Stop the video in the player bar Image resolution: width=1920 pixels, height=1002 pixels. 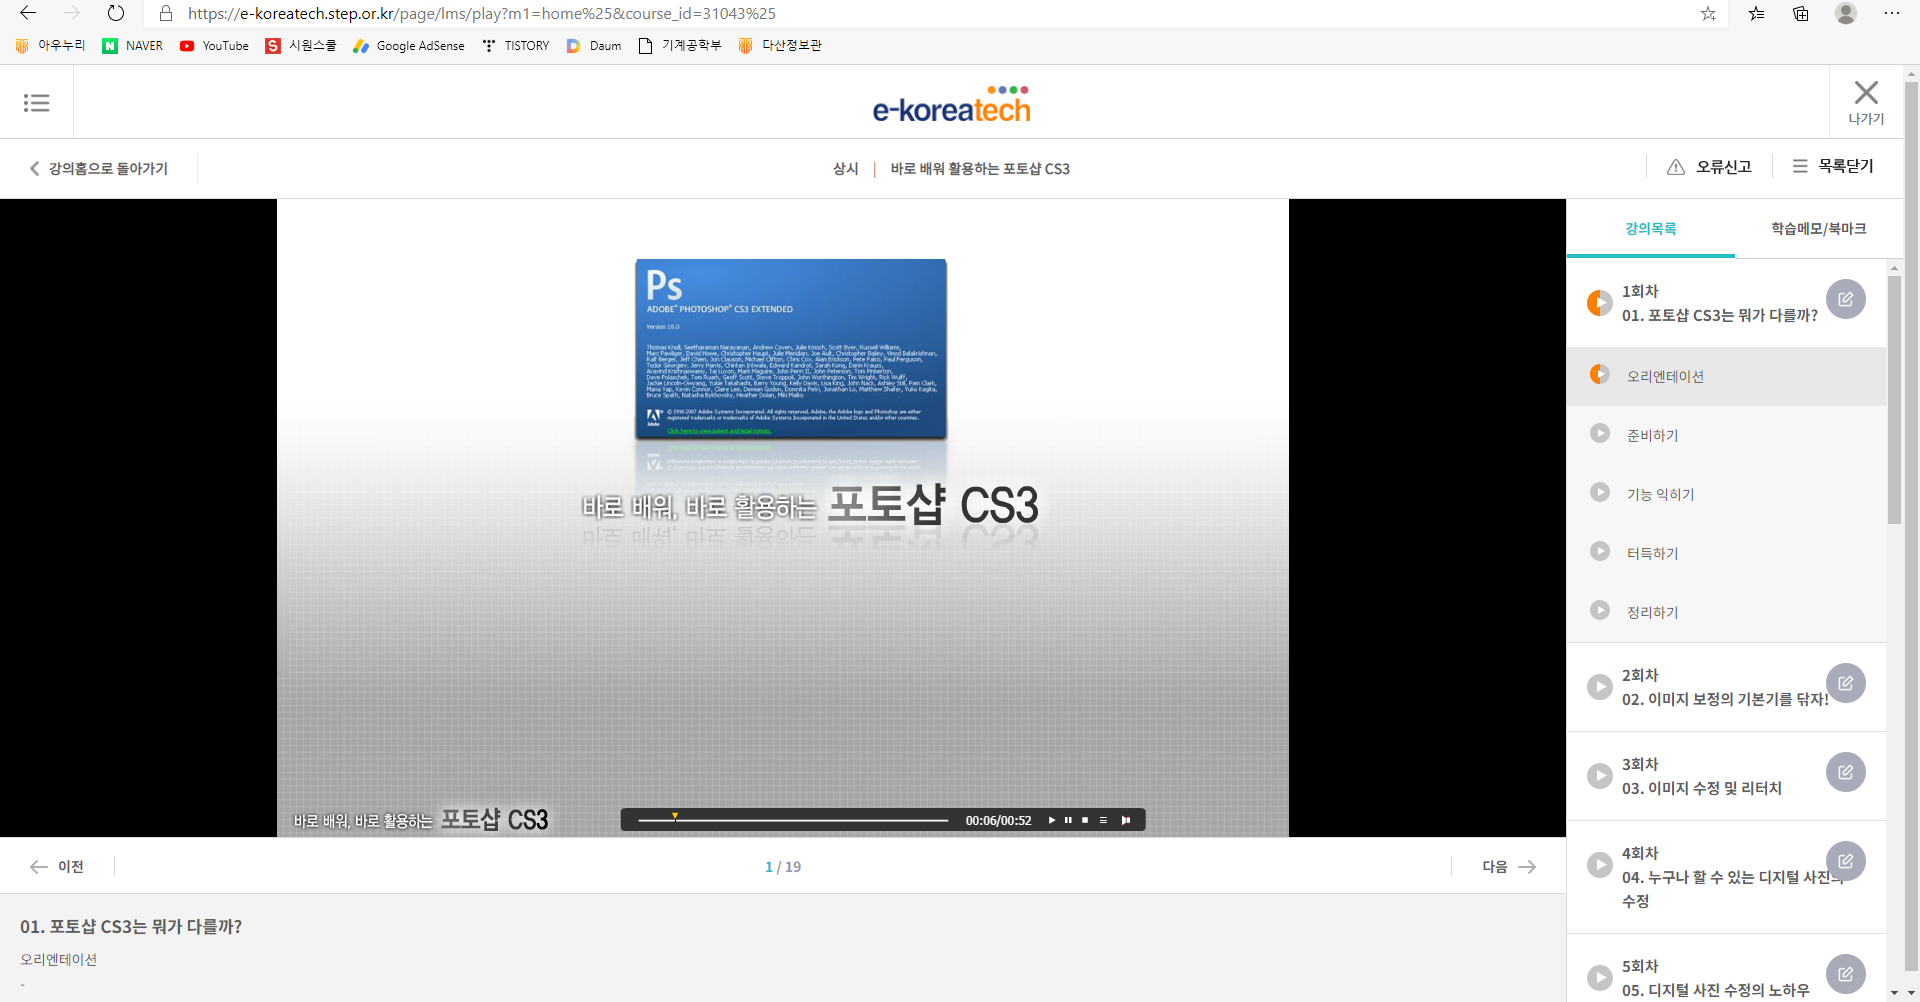[1085, 820]
